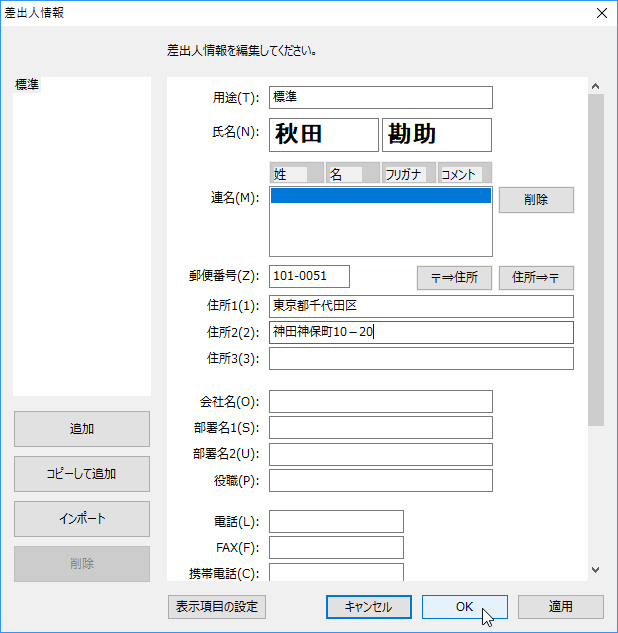This screenshot has height=633, width=618.
Task: Open 表示項目の設定 settings
Action: coord(217,606)
